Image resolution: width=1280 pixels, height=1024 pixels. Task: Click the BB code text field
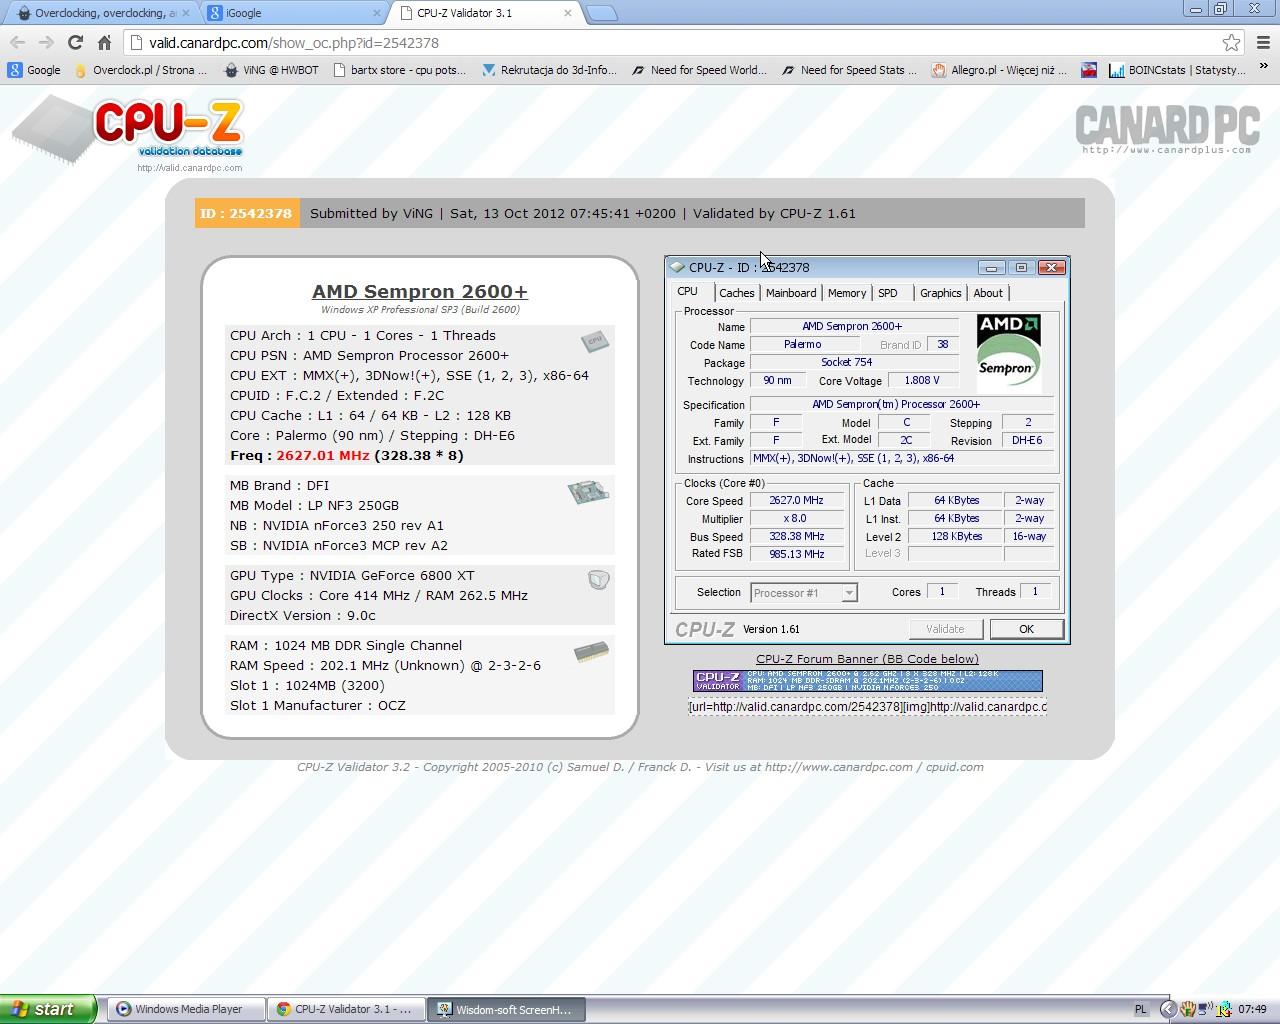click(867, 707)
